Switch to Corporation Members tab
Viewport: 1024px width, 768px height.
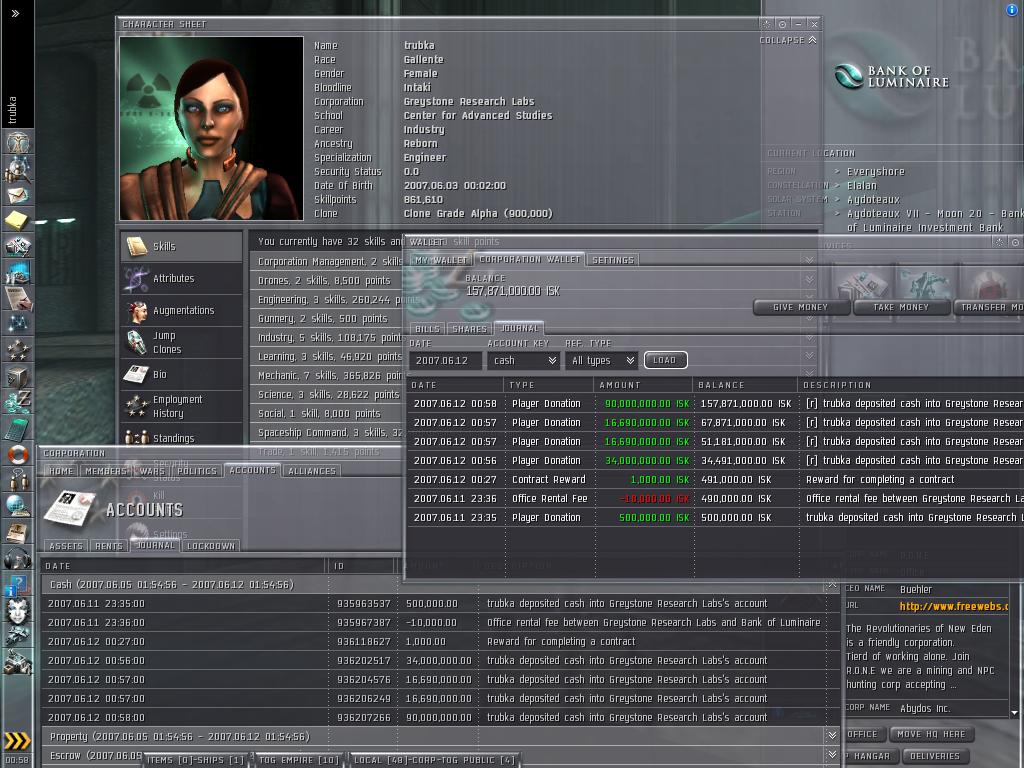point(105,471)
